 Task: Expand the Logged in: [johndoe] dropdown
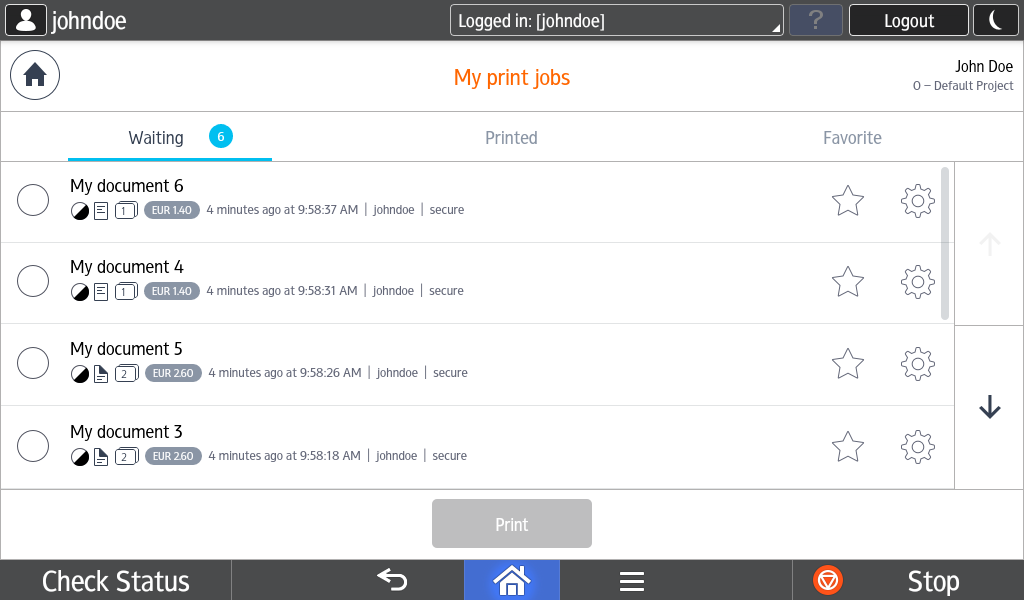click(x=616, y=20)
